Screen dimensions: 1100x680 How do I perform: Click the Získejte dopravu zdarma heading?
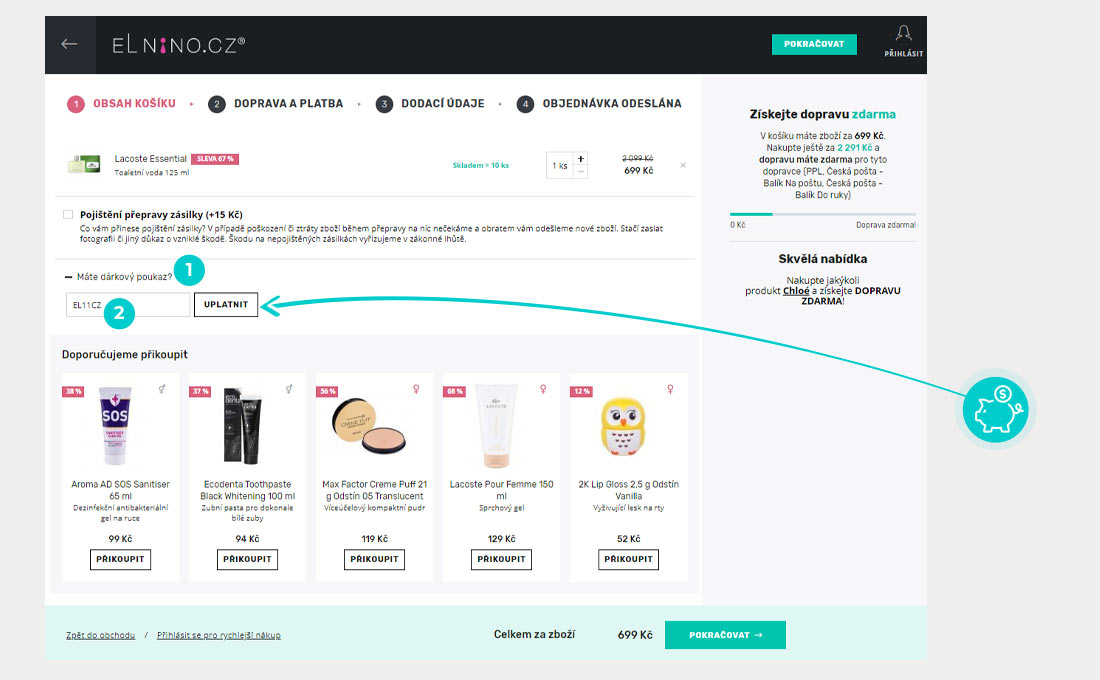point(822,114)
